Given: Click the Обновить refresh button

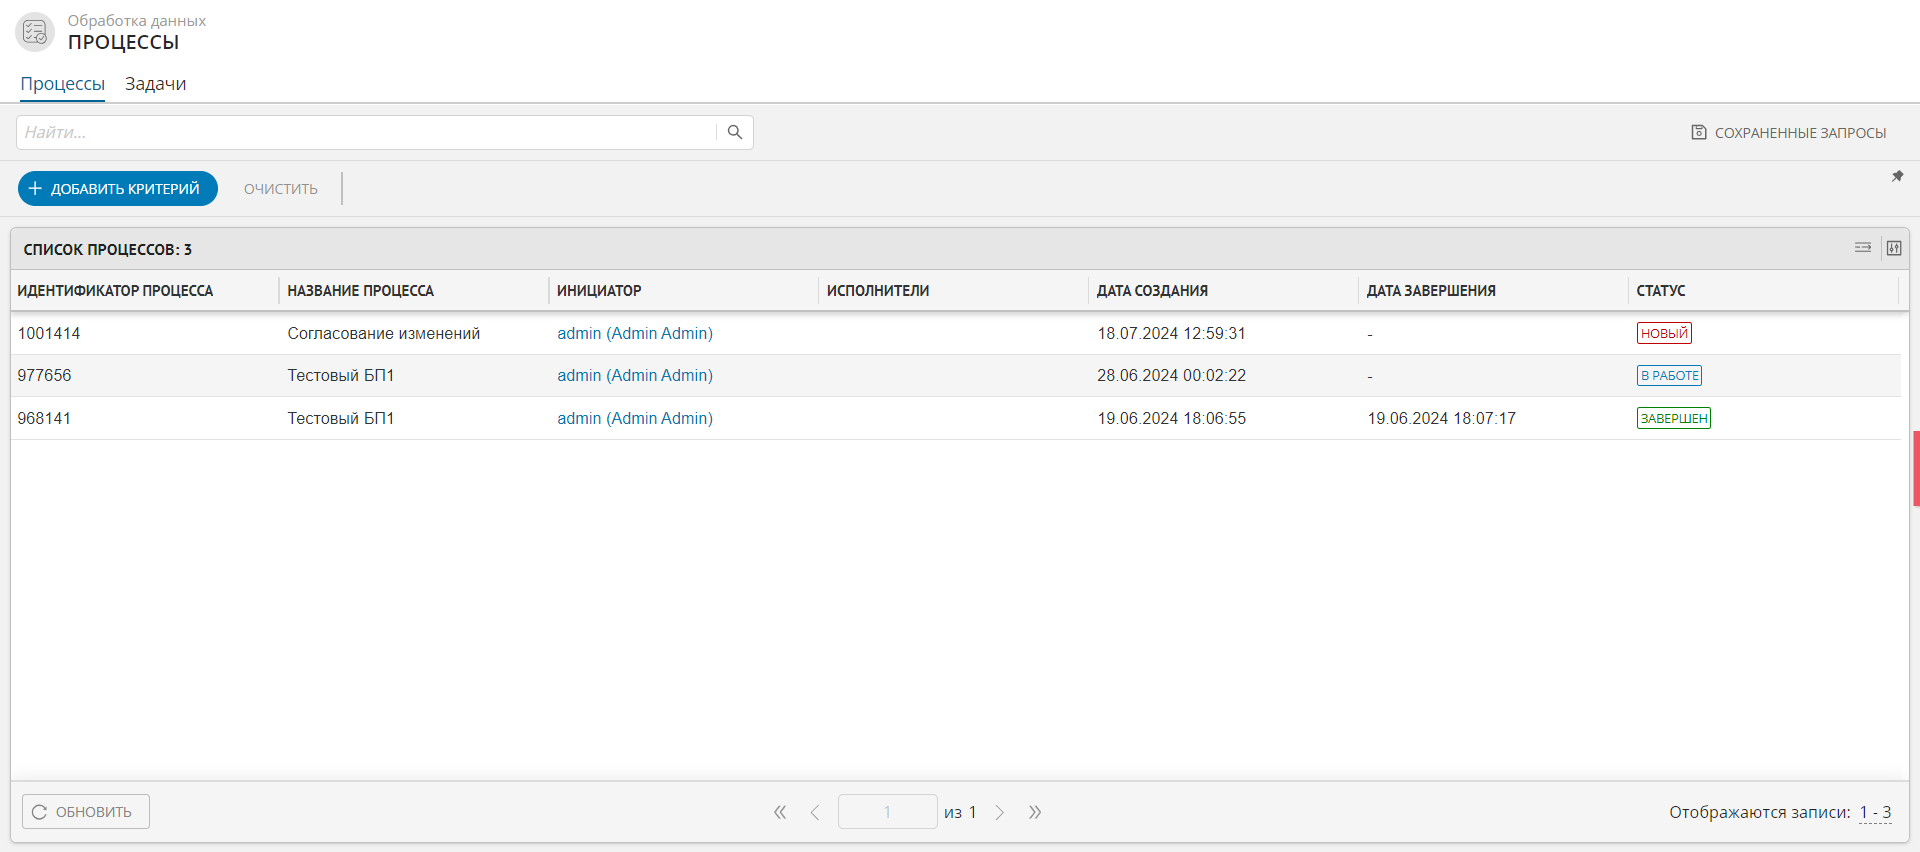Looking at the screenshot, I should (86, 812).
